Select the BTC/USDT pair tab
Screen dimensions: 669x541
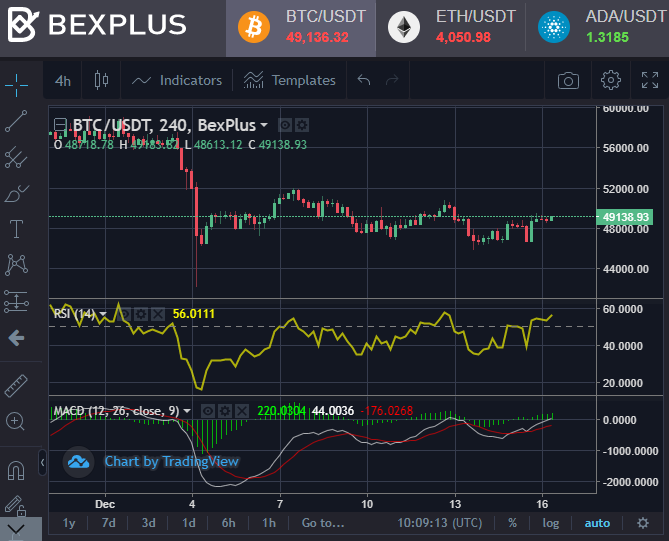tap(301, 28)
